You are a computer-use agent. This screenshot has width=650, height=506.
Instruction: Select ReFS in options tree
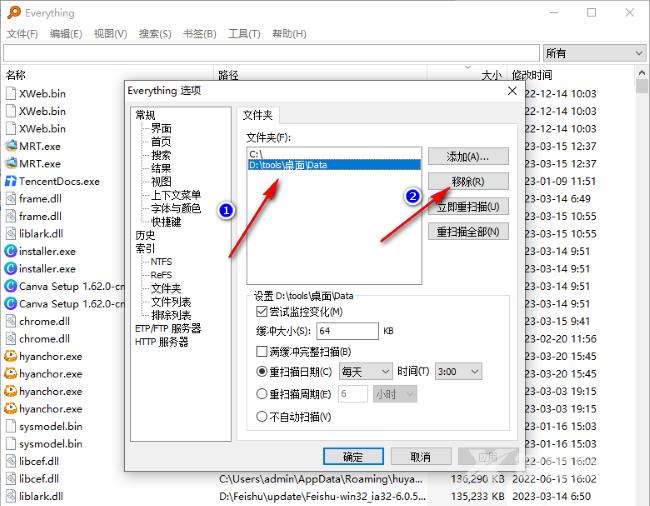161,275
